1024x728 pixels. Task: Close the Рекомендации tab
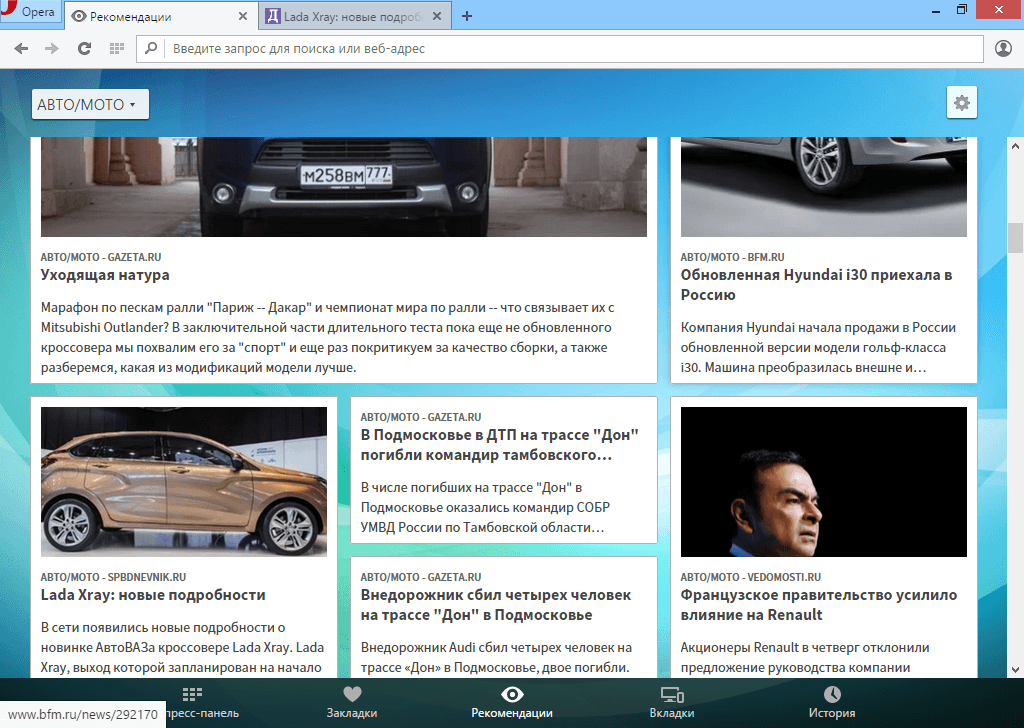pos(243,16)
